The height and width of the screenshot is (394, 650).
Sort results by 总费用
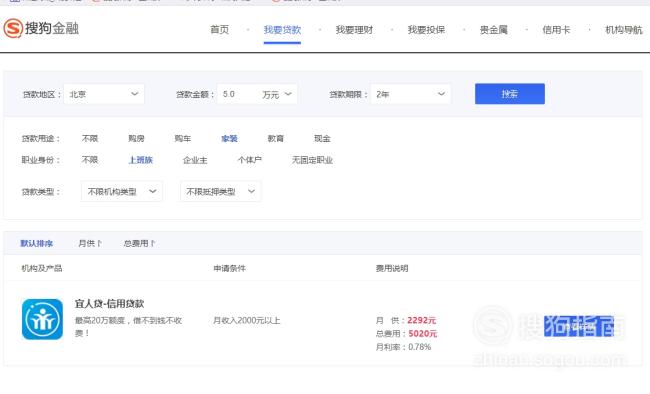click(139, 243)
